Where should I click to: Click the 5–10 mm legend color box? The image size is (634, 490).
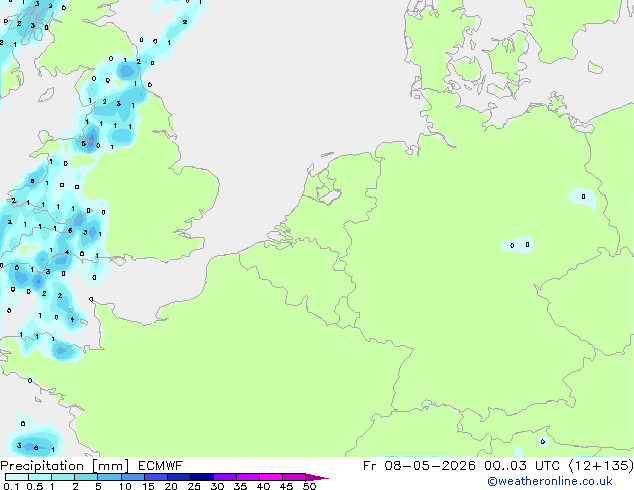click(x=109, y=477)
